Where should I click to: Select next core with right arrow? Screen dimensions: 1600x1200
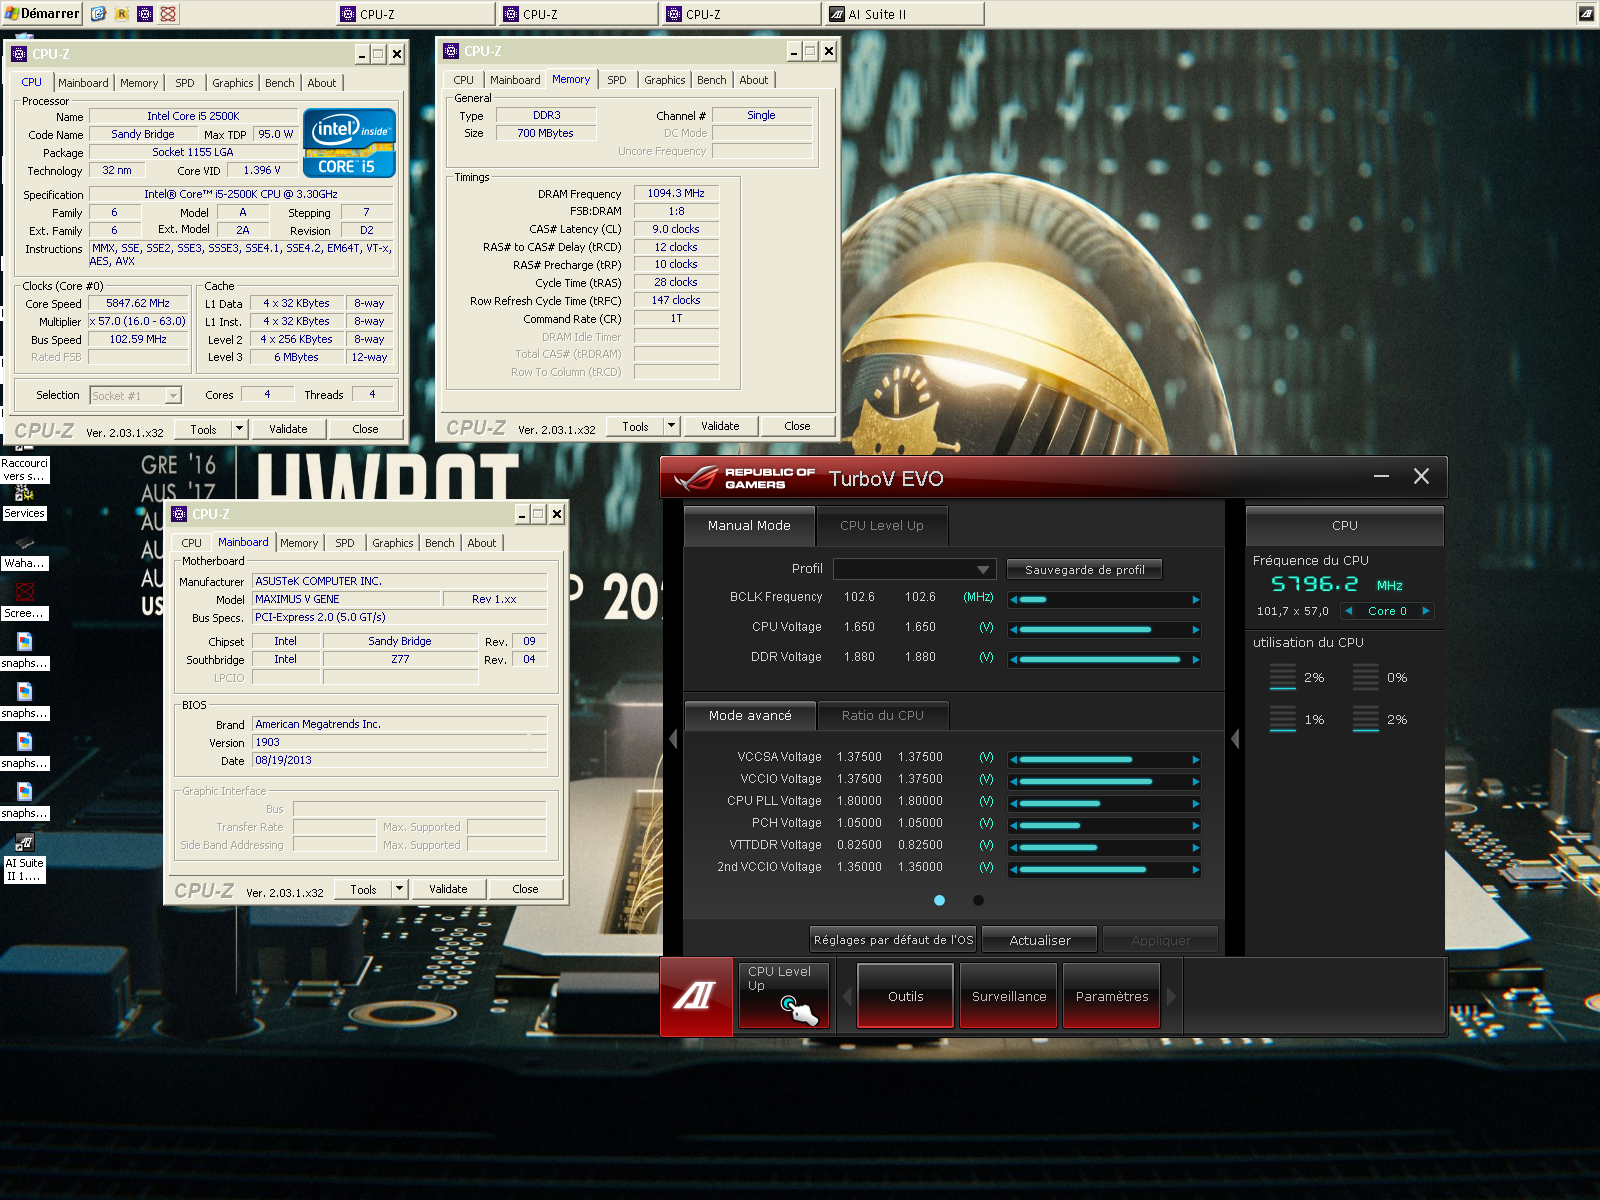click(x=1426, y=611)
